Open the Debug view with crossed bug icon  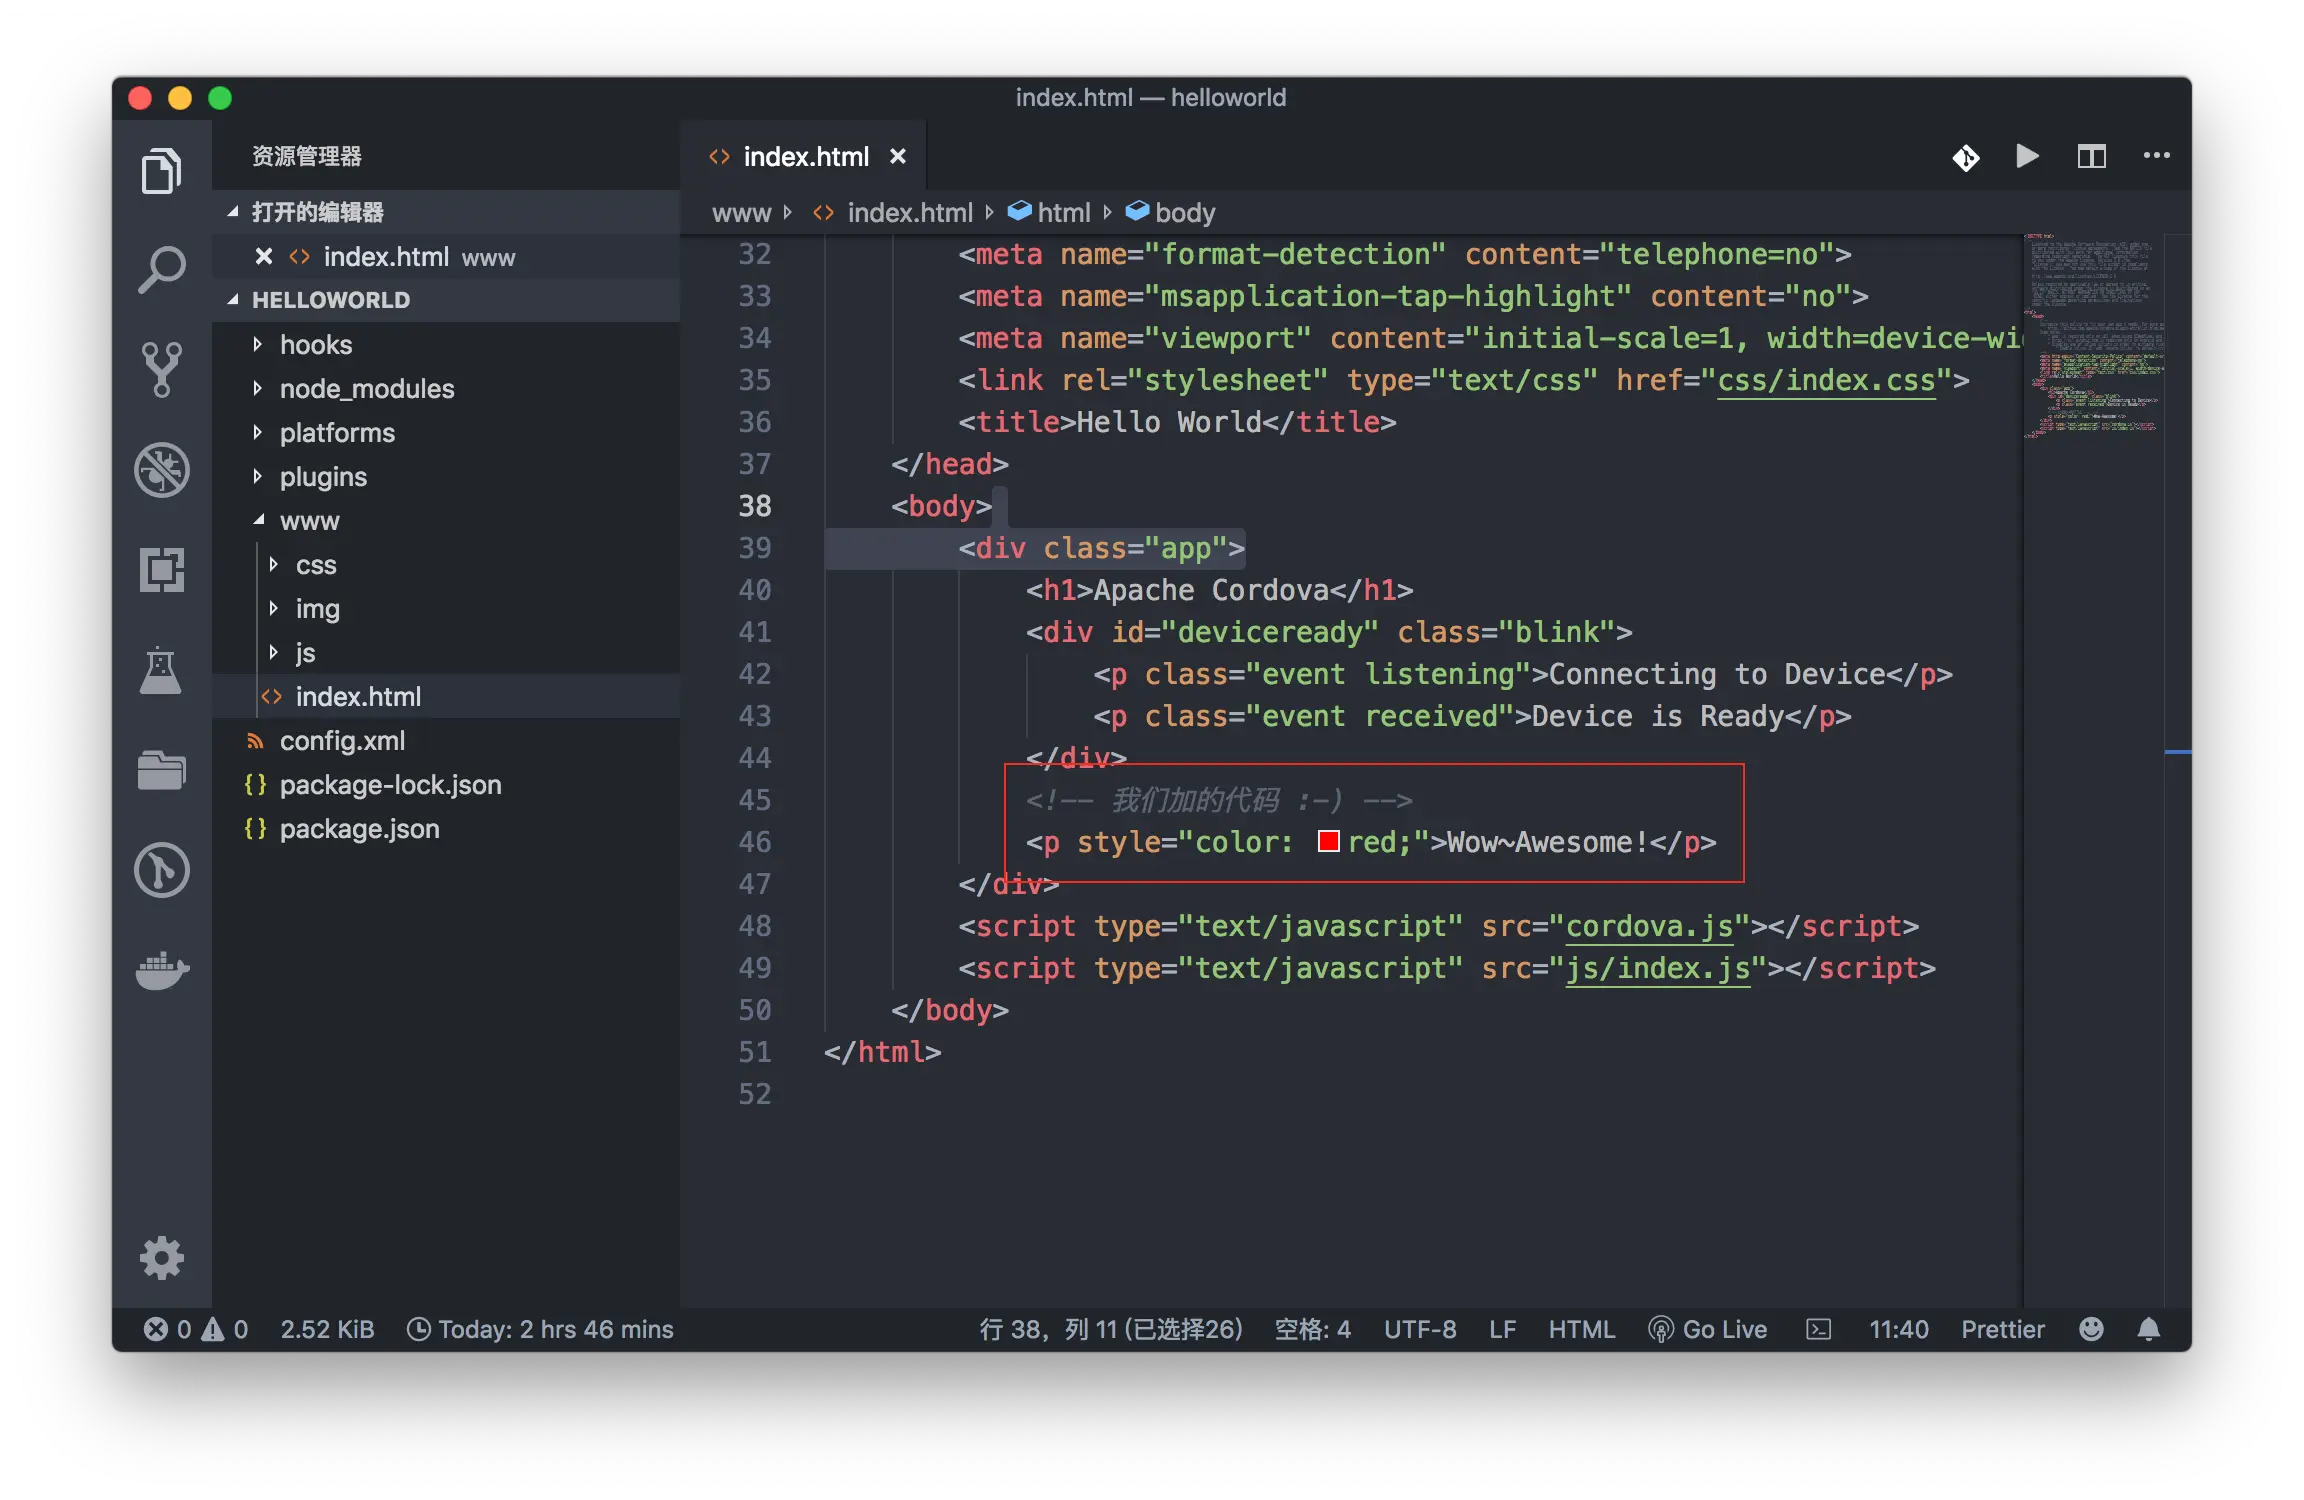[x=161, y=469]
